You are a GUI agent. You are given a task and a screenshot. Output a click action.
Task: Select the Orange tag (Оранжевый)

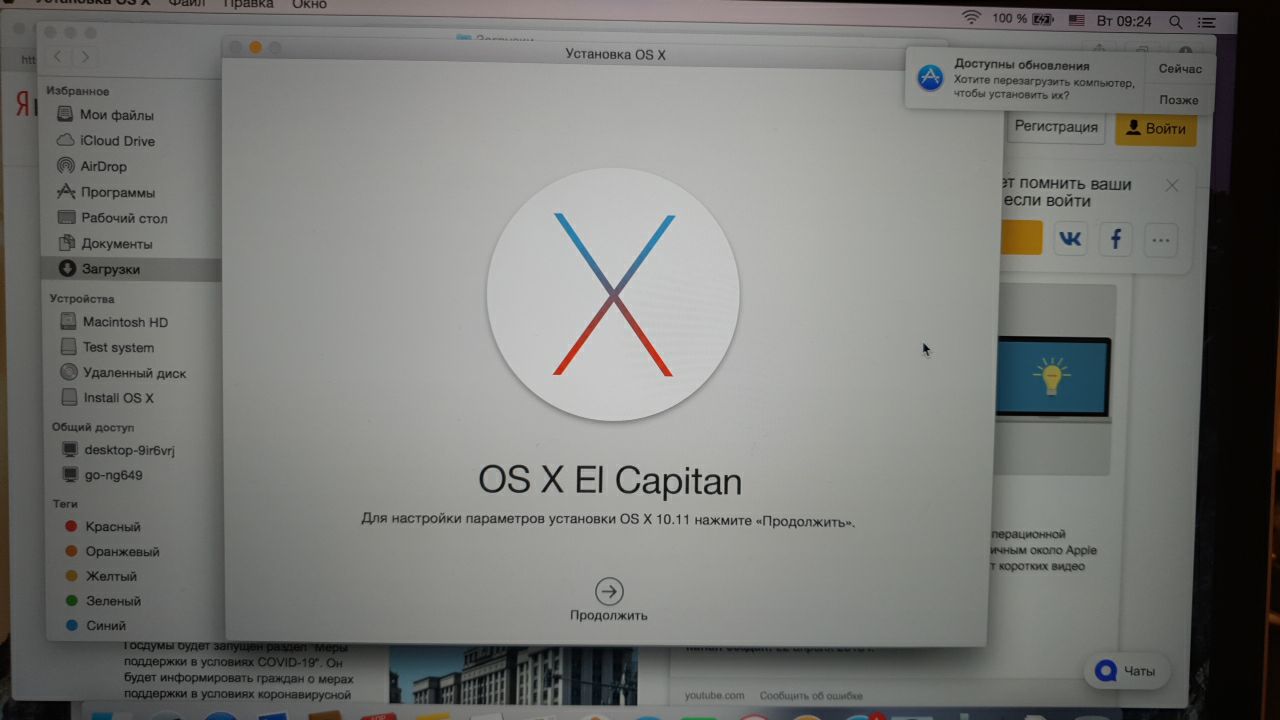coord(112,552)
